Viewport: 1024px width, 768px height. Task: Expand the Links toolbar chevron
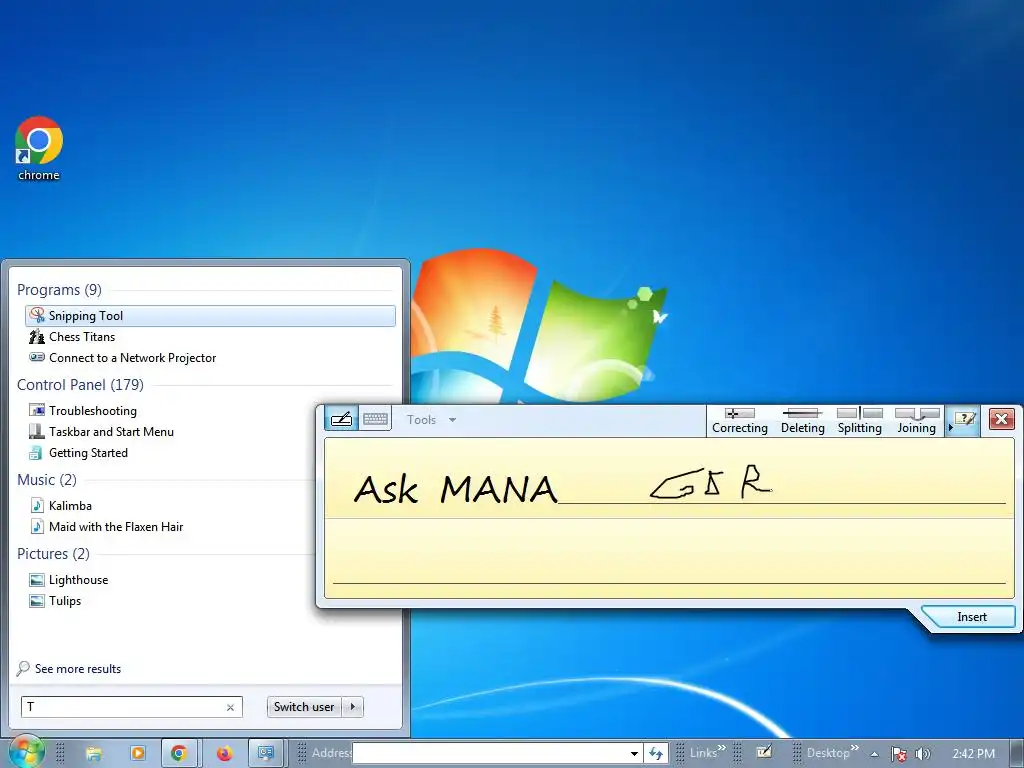tap(721, 748)
